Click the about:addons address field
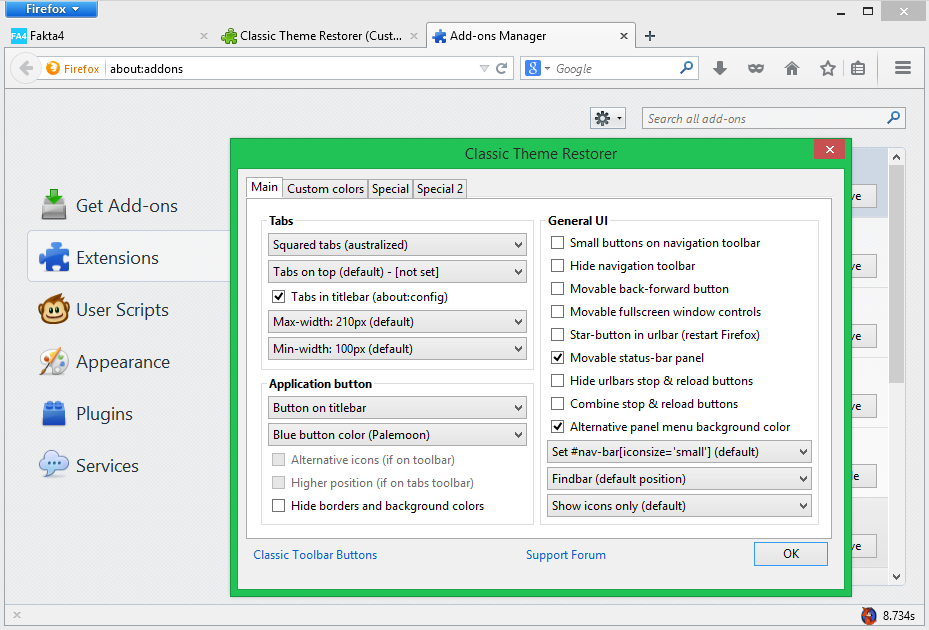This screenshot has width=929, height=630. pyautogui.click(x=293, y=69)
